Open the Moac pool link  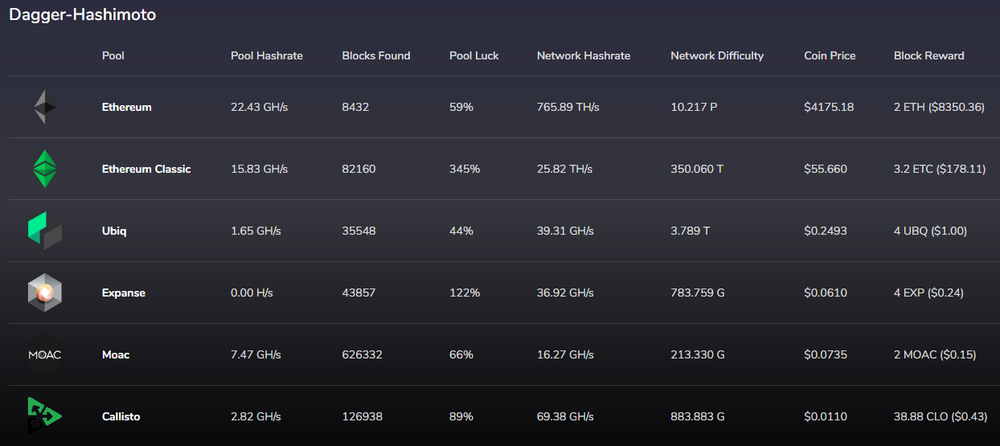pyautogui.click(x=115, y=355)
